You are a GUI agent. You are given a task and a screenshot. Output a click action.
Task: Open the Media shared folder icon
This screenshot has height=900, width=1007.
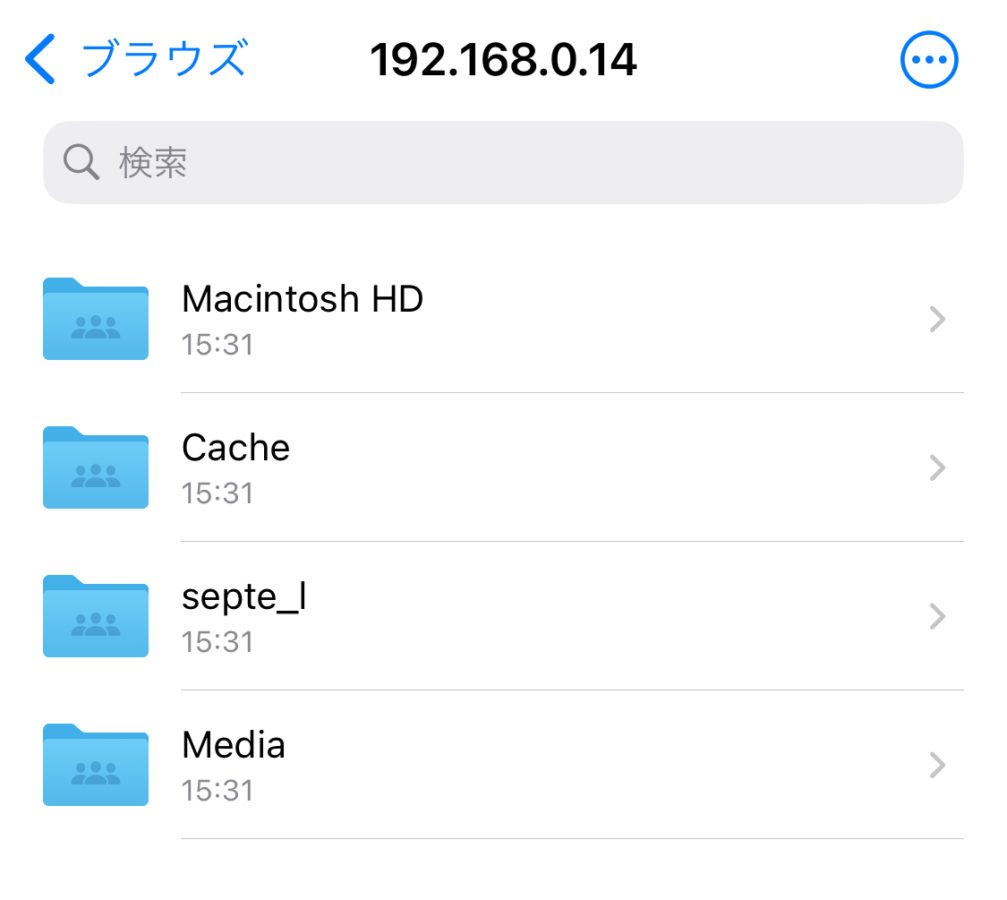pyautogui.click(x=96, y=764)
